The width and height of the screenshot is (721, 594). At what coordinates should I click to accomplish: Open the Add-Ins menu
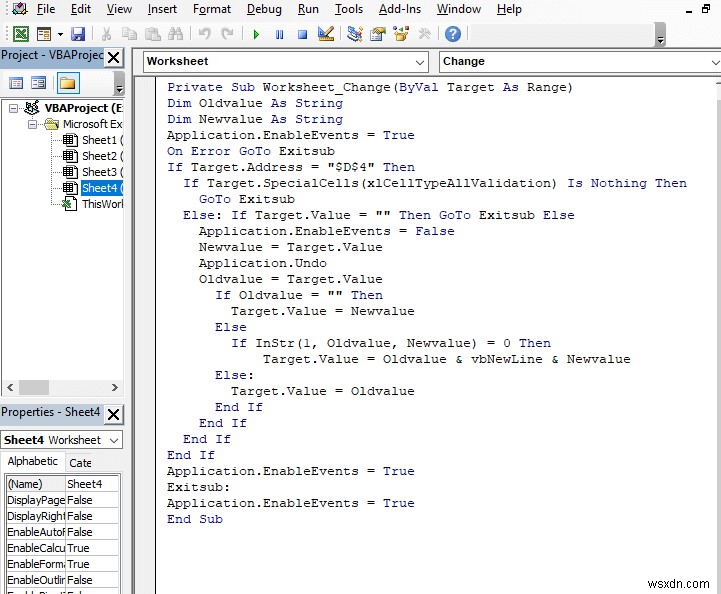(400, 9)
